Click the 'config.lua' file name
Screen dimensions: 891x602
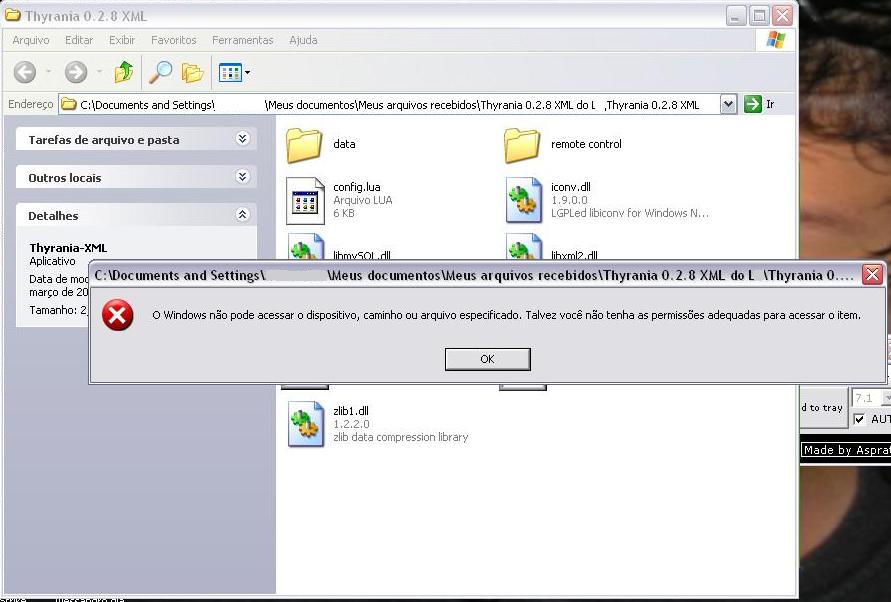point(357,187)
